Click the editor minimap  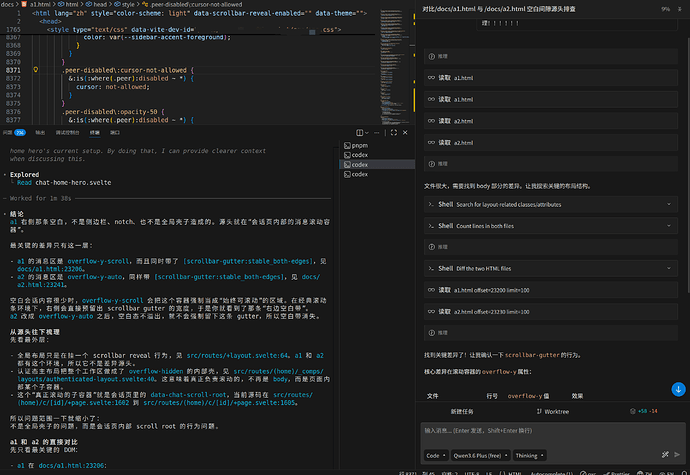(x=395, y=66)
